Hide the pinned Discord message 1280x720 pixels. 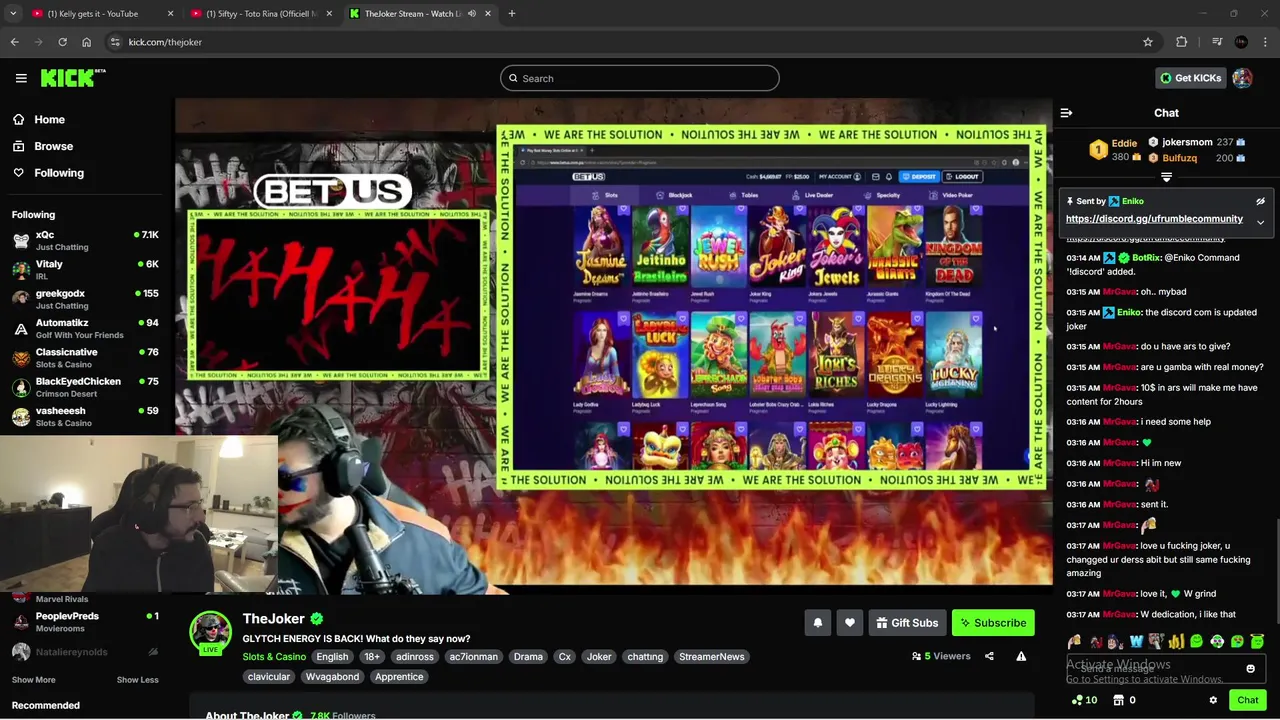coord(1260,201)
